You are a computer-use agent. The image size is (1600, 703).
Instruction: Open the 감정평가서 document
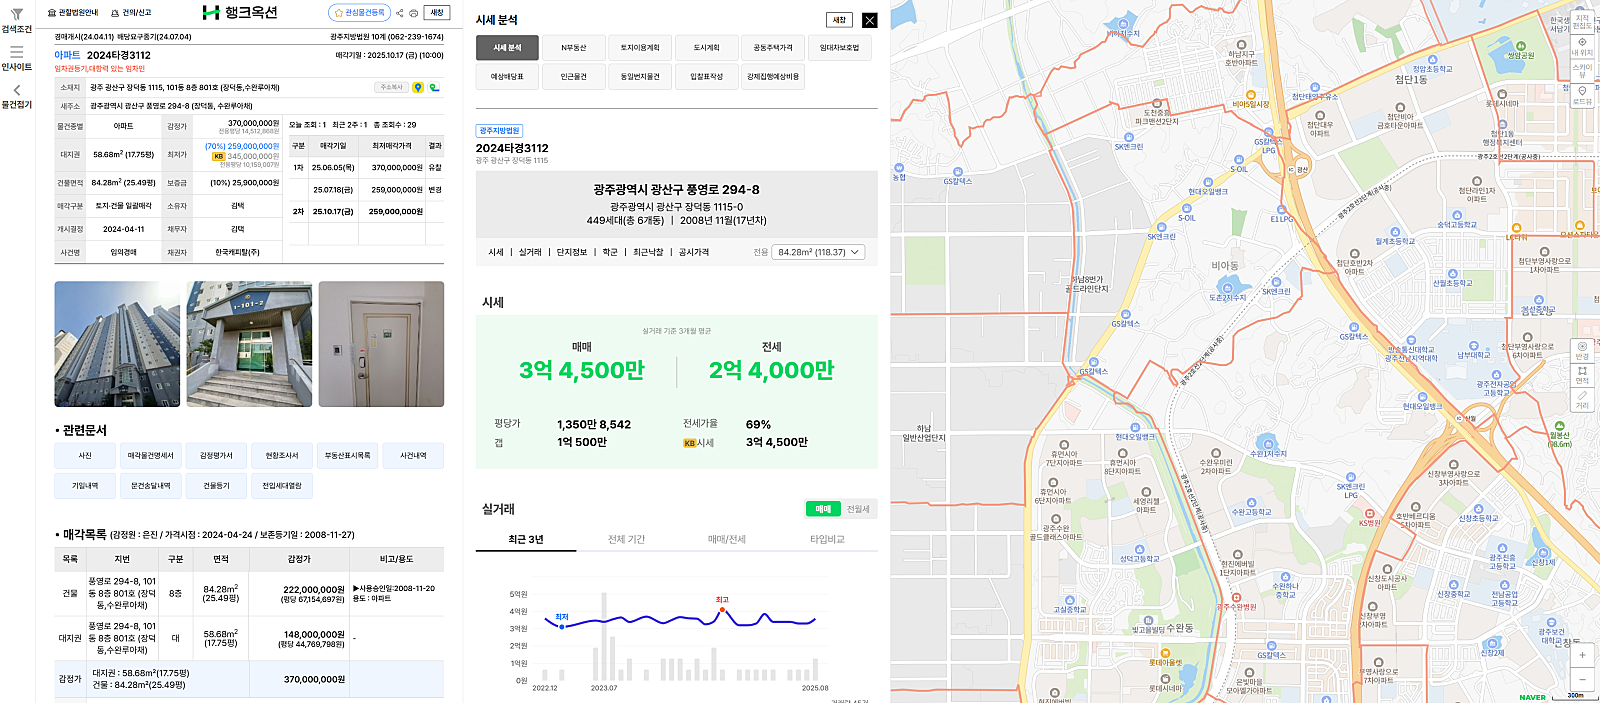pos(216,456)
